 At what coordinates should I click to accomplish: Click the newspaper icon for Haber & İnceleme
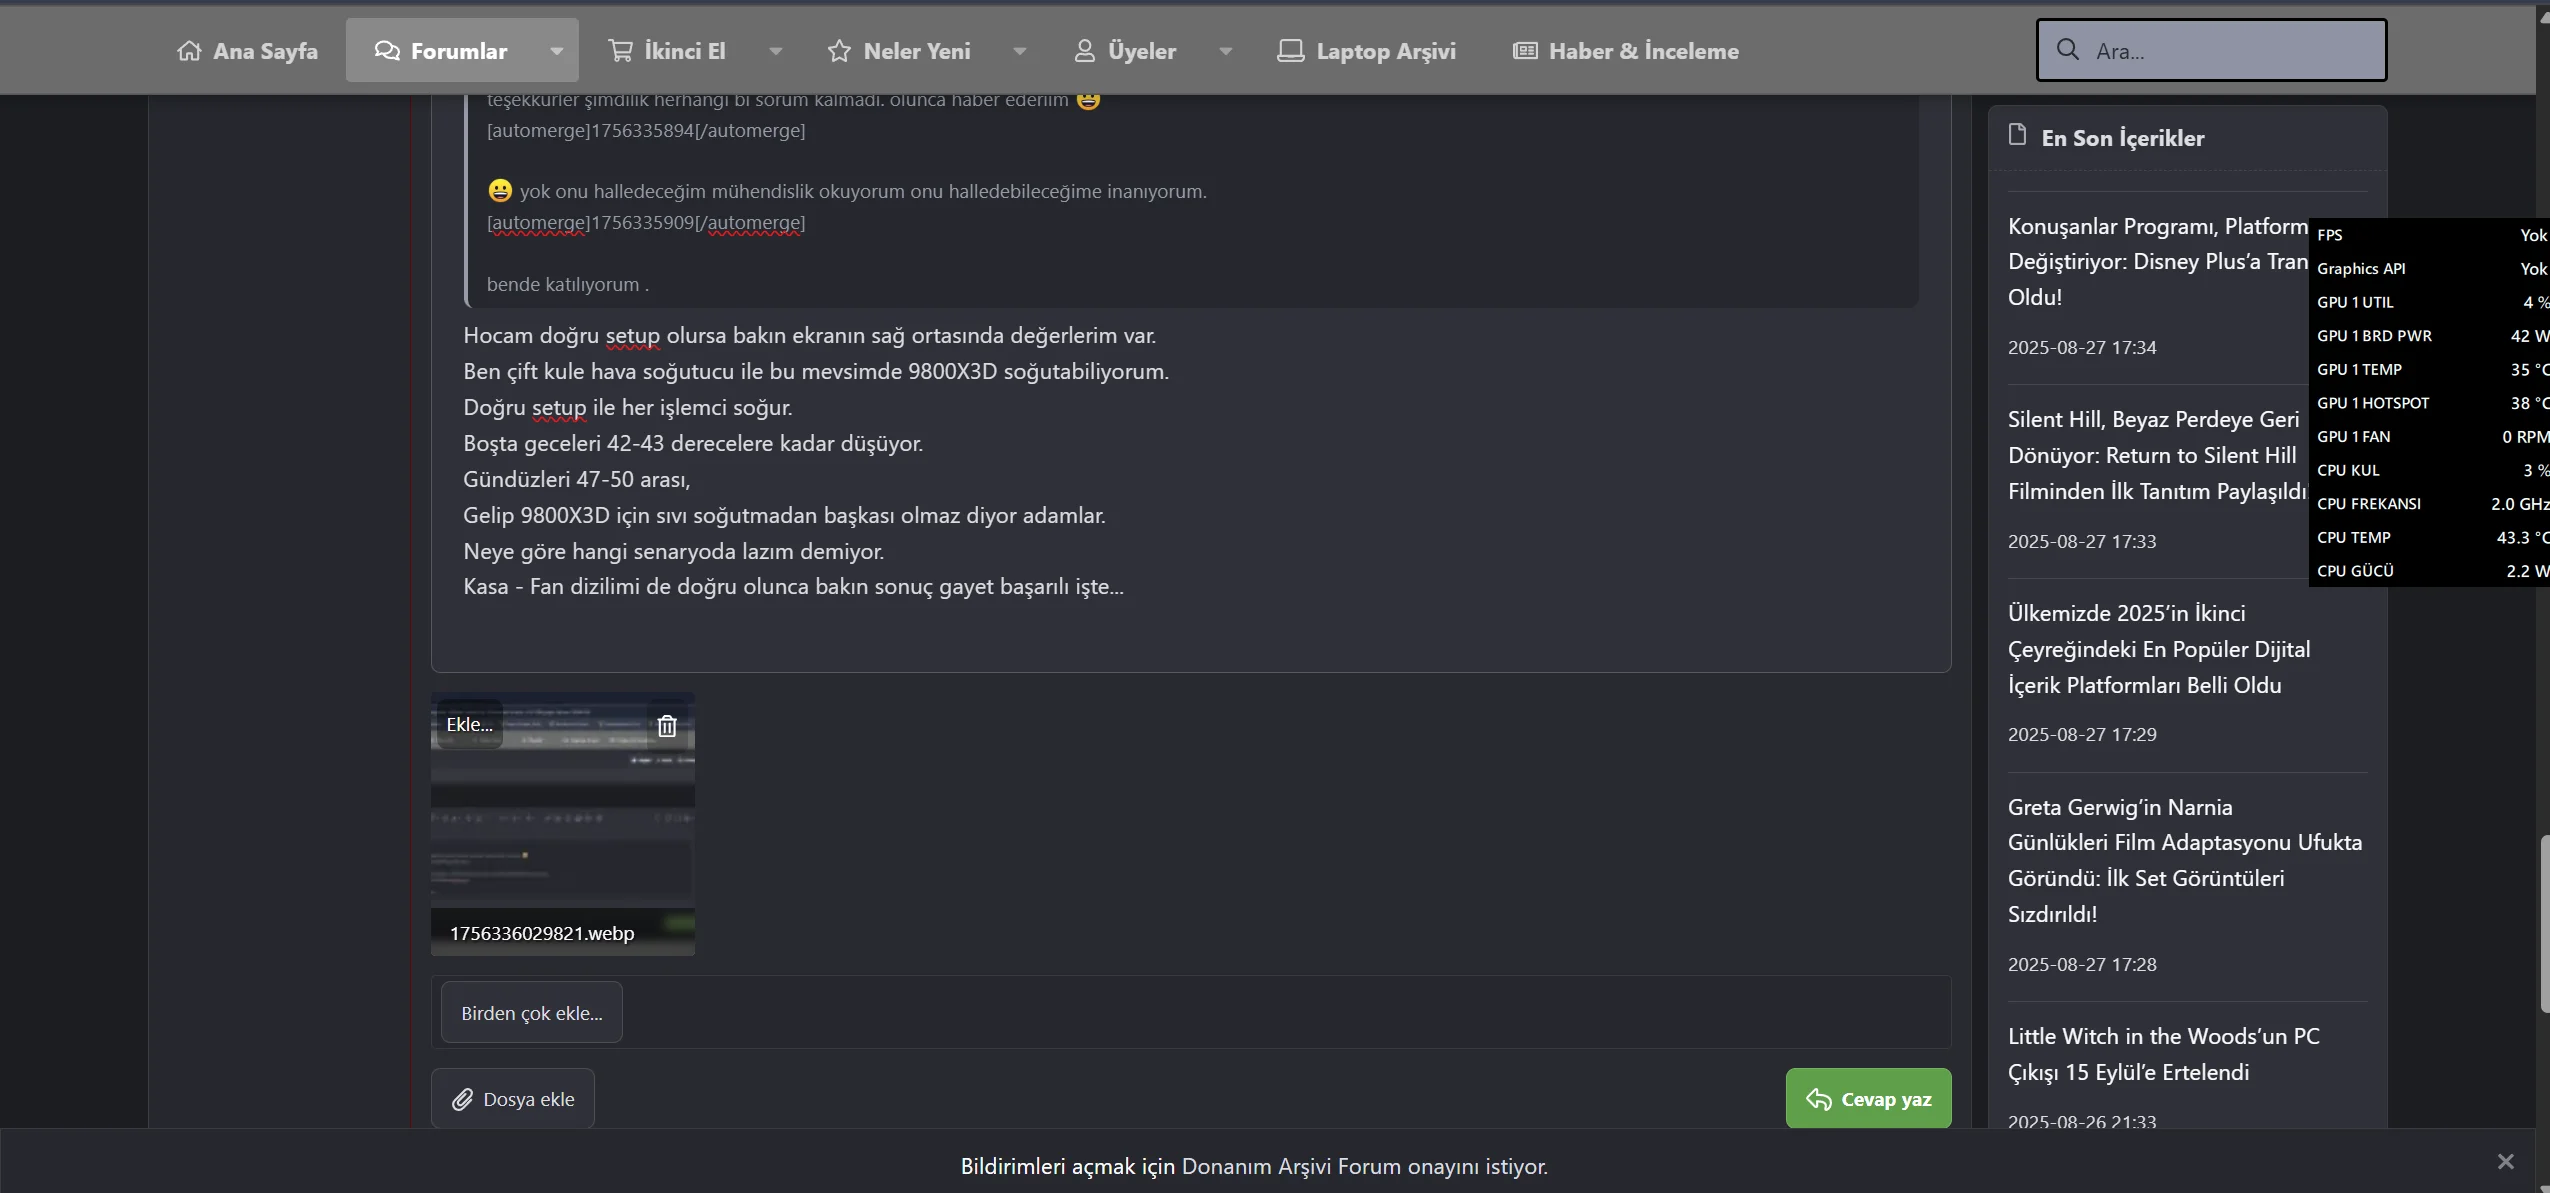tap(1525, 51)
